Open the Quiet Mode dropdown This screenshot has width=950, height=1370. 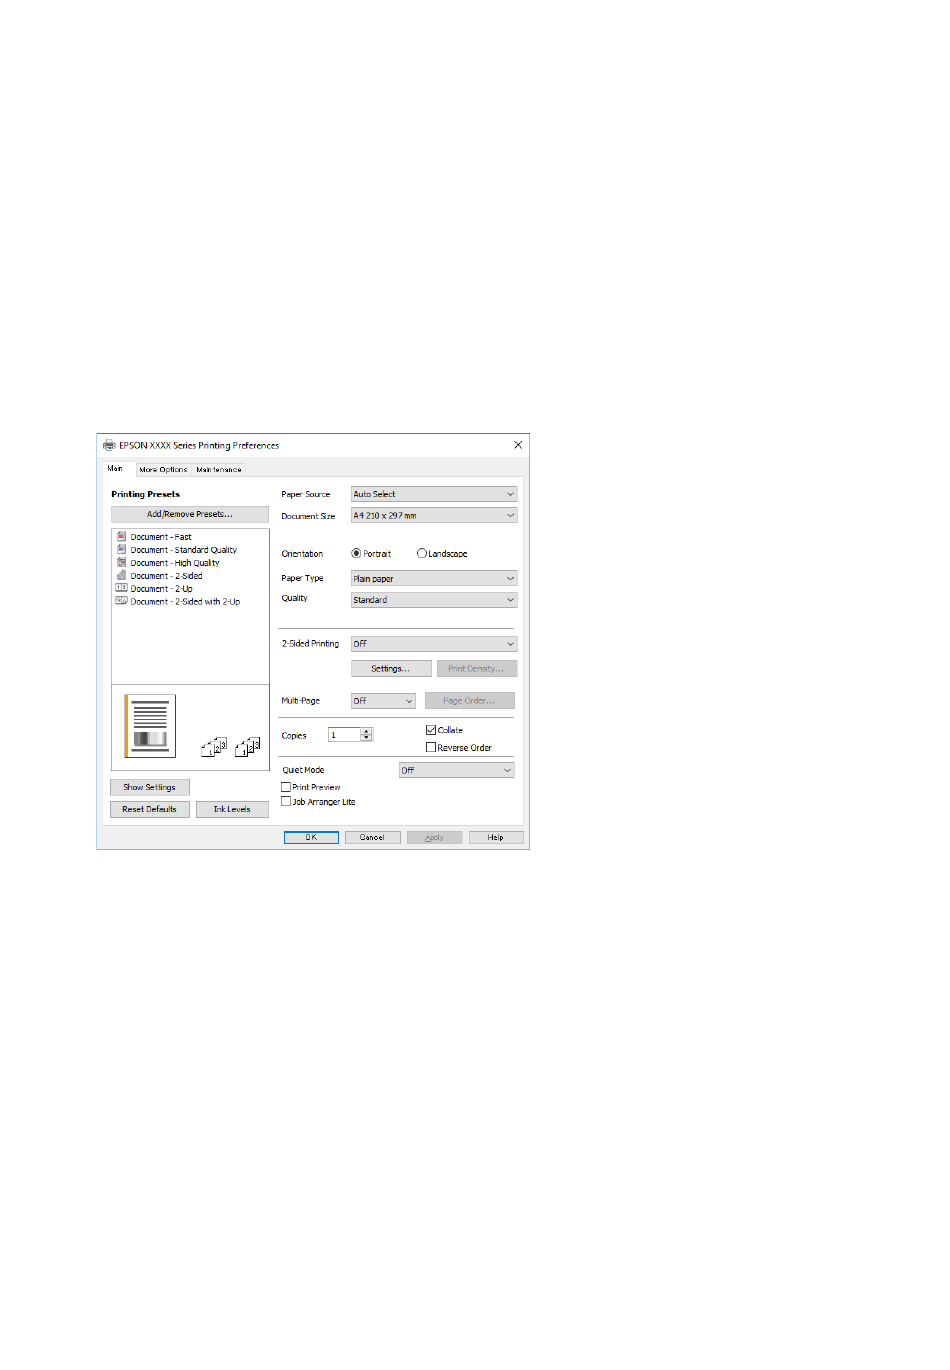coord(457,770)
